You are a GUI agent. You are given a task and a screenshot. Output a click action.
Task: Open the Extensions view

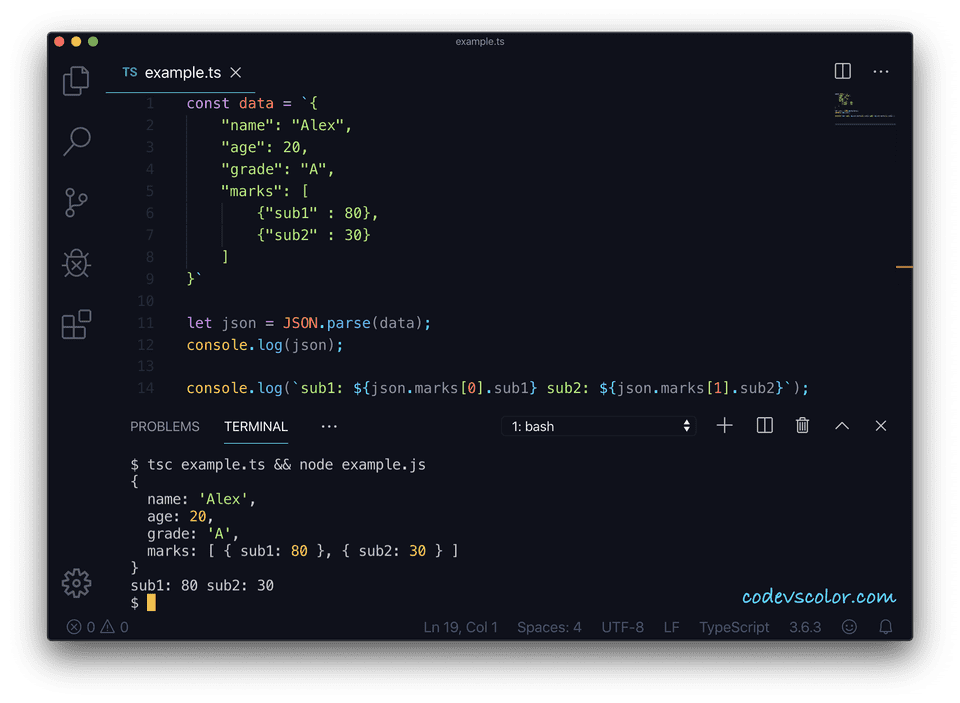(x=76, y=325)
